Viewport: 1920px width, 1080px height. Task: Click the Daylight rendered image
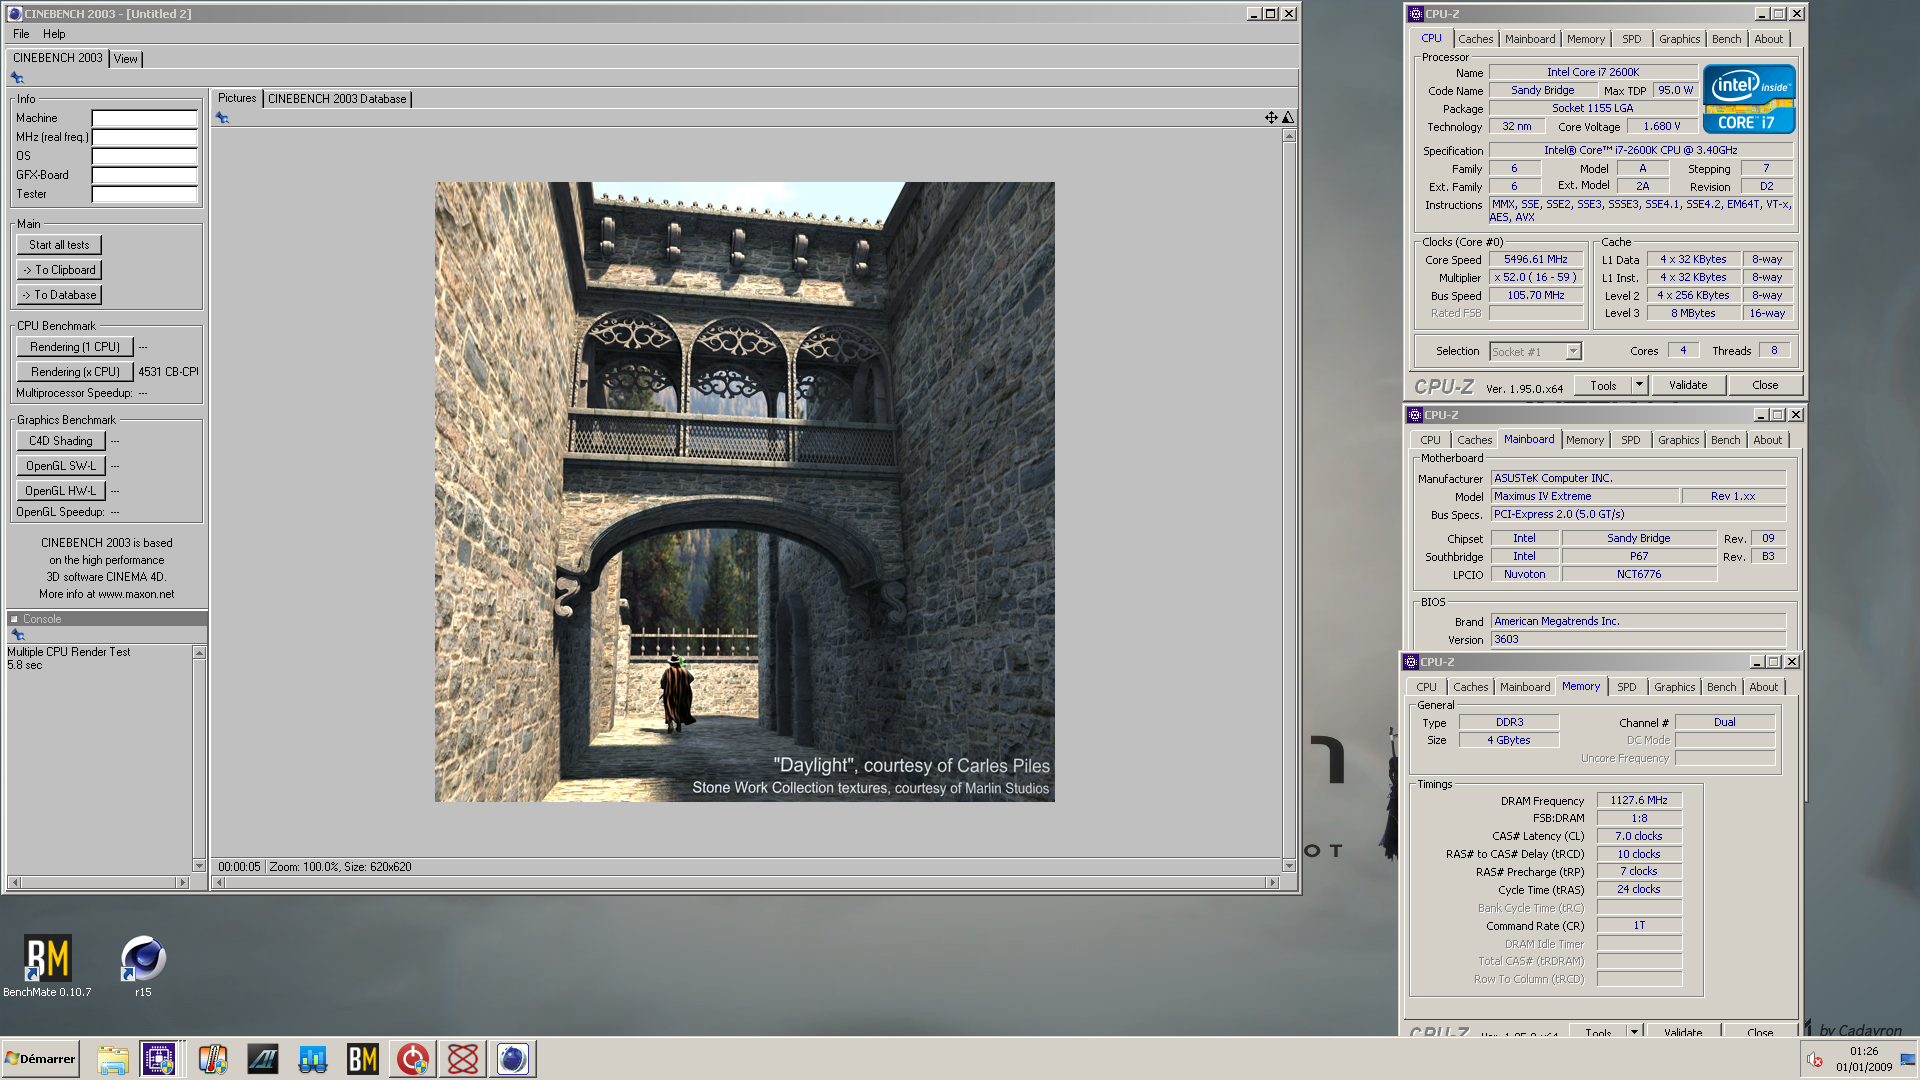pyautogui.click(x=744, y=492)
